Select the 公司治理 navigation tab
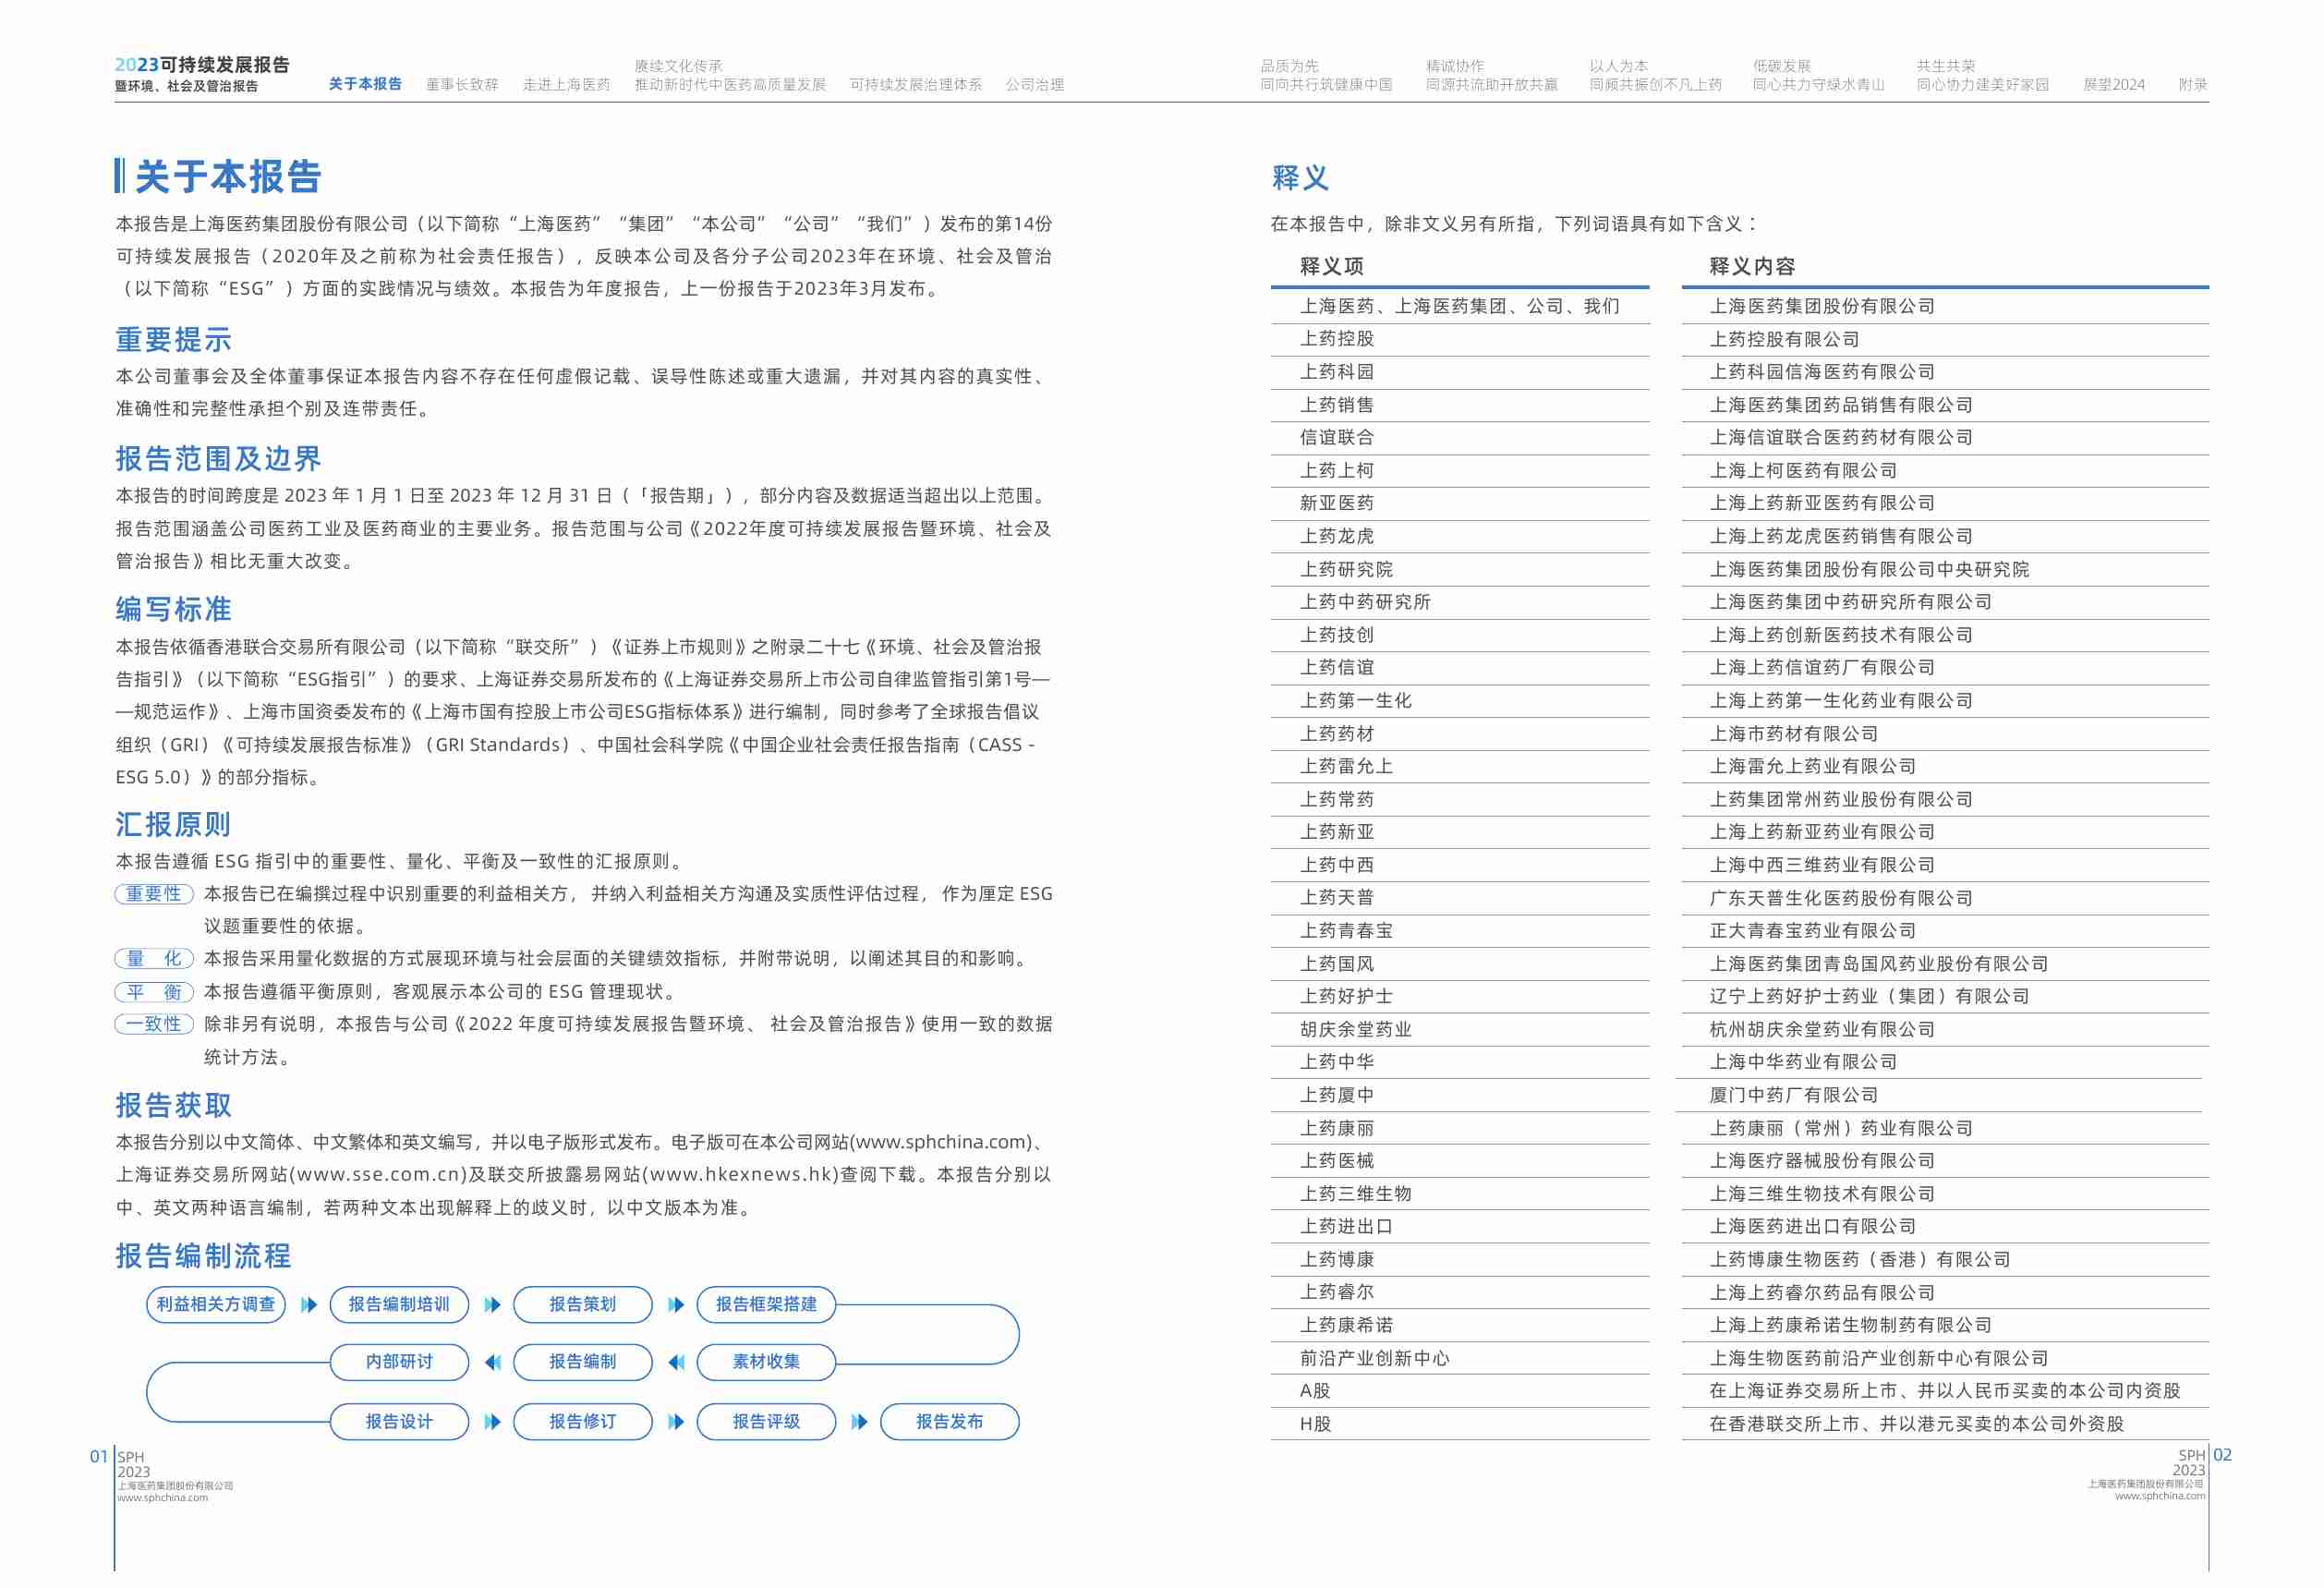The image size is (2324, 1588). [x=1034, y=85]
